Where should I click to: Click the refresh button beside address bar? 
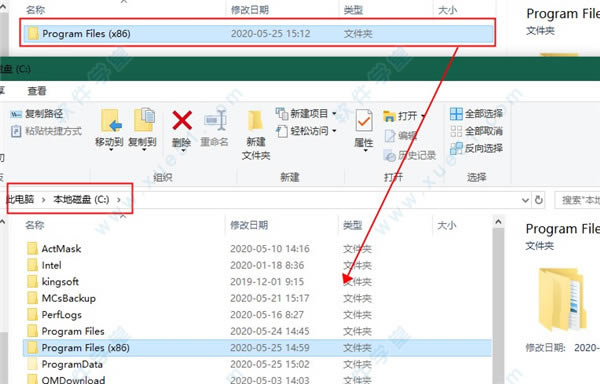click(539, 200)
